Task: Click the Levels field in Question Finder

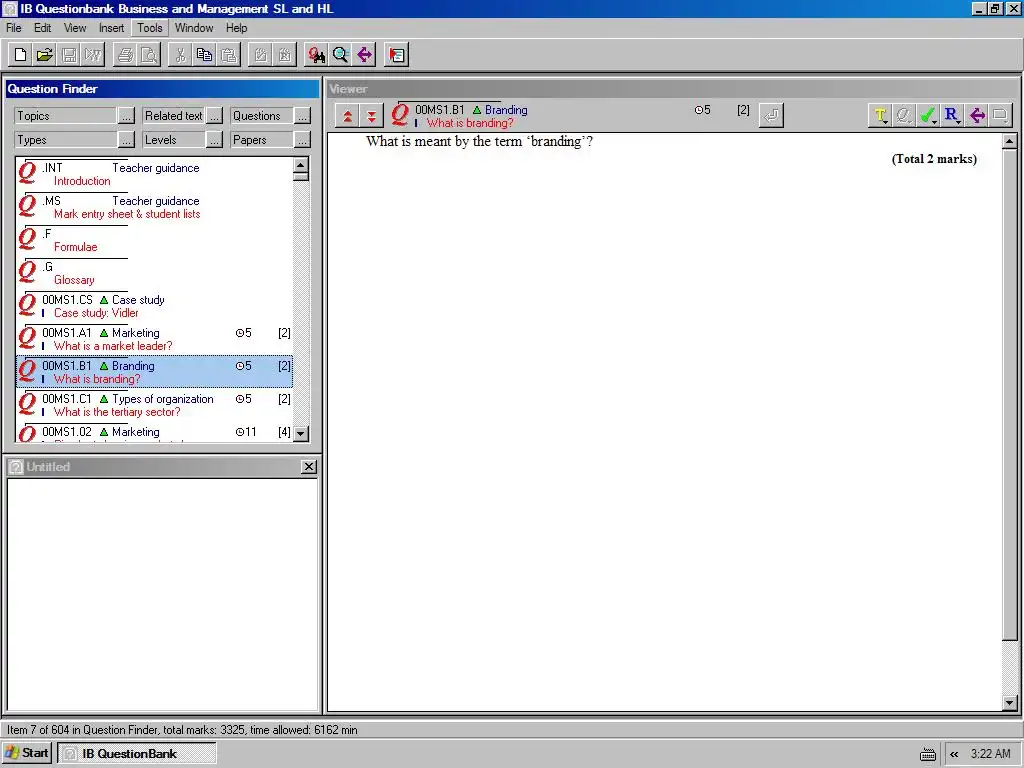Action: pyautogui.click(x=174, y=140)
